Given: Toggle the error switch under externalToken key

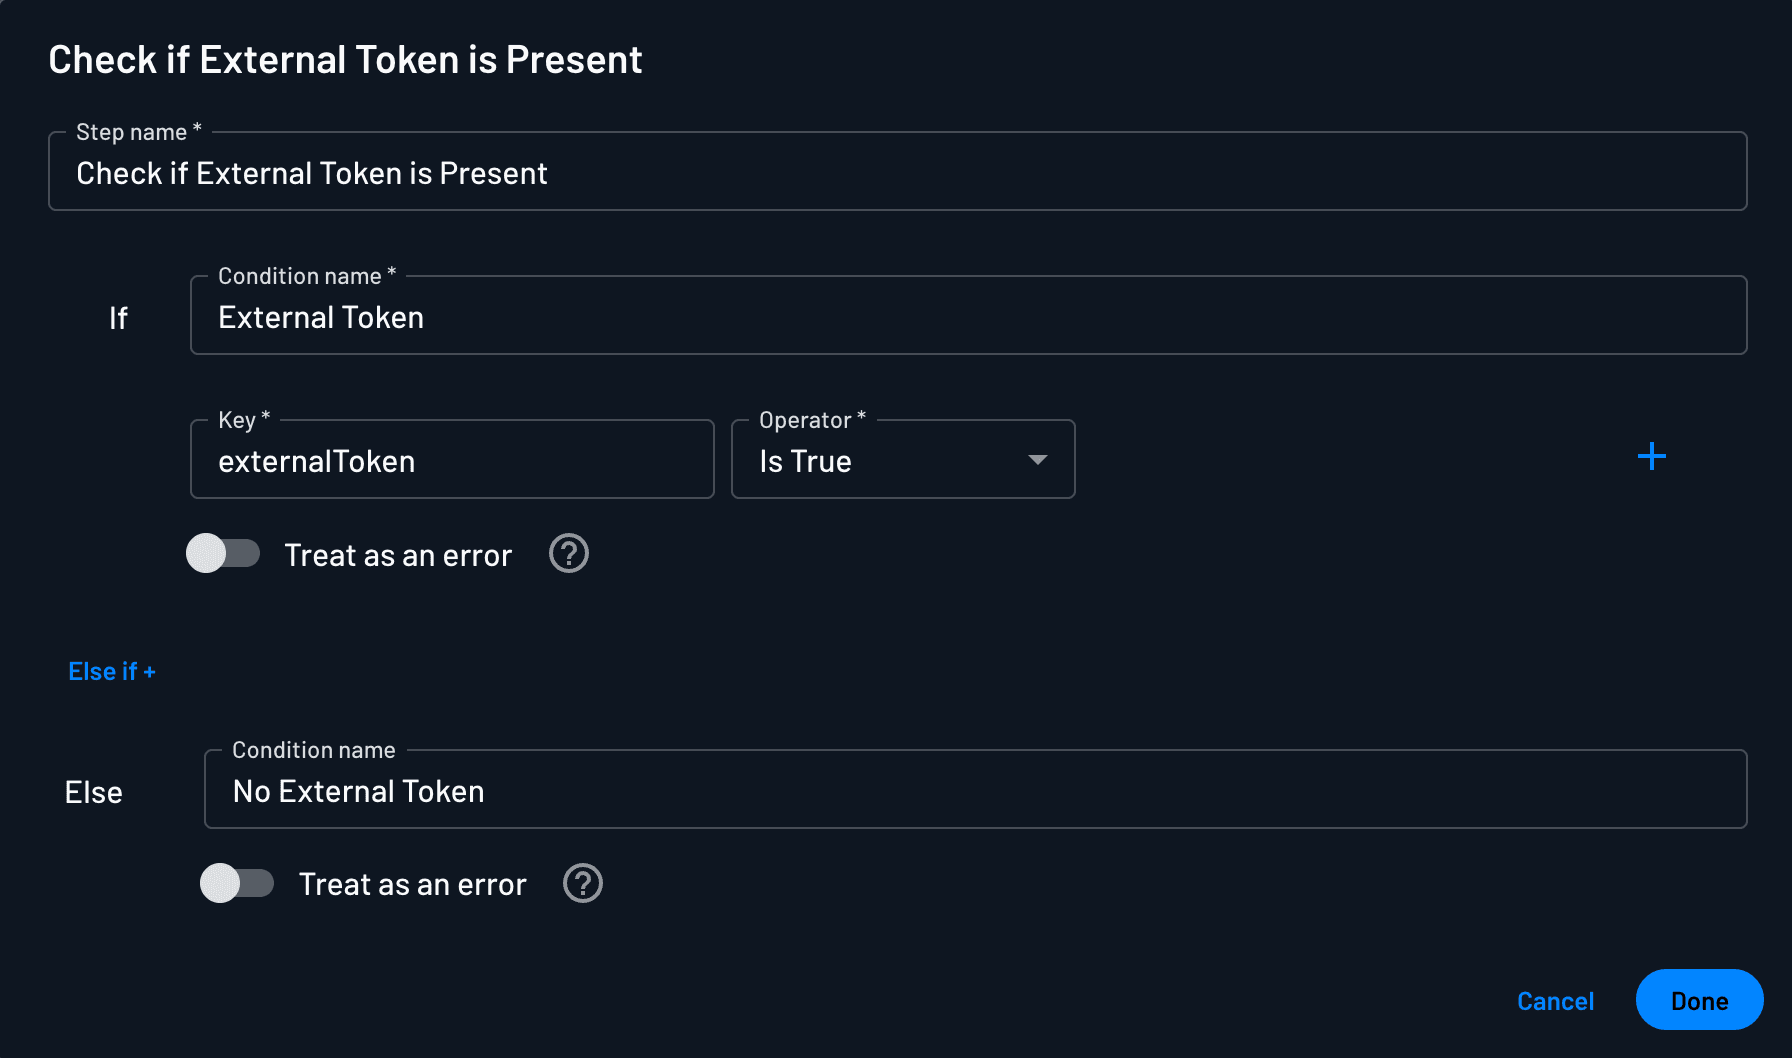Looking at the screenshot, I should [224, 553].
